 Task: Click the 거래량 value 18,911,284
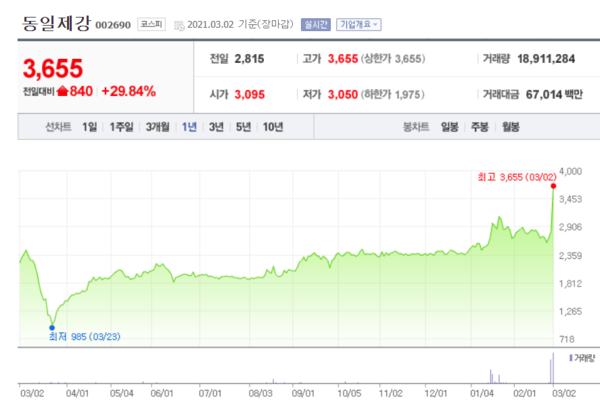pyautogui.click(x=546, y=59)
